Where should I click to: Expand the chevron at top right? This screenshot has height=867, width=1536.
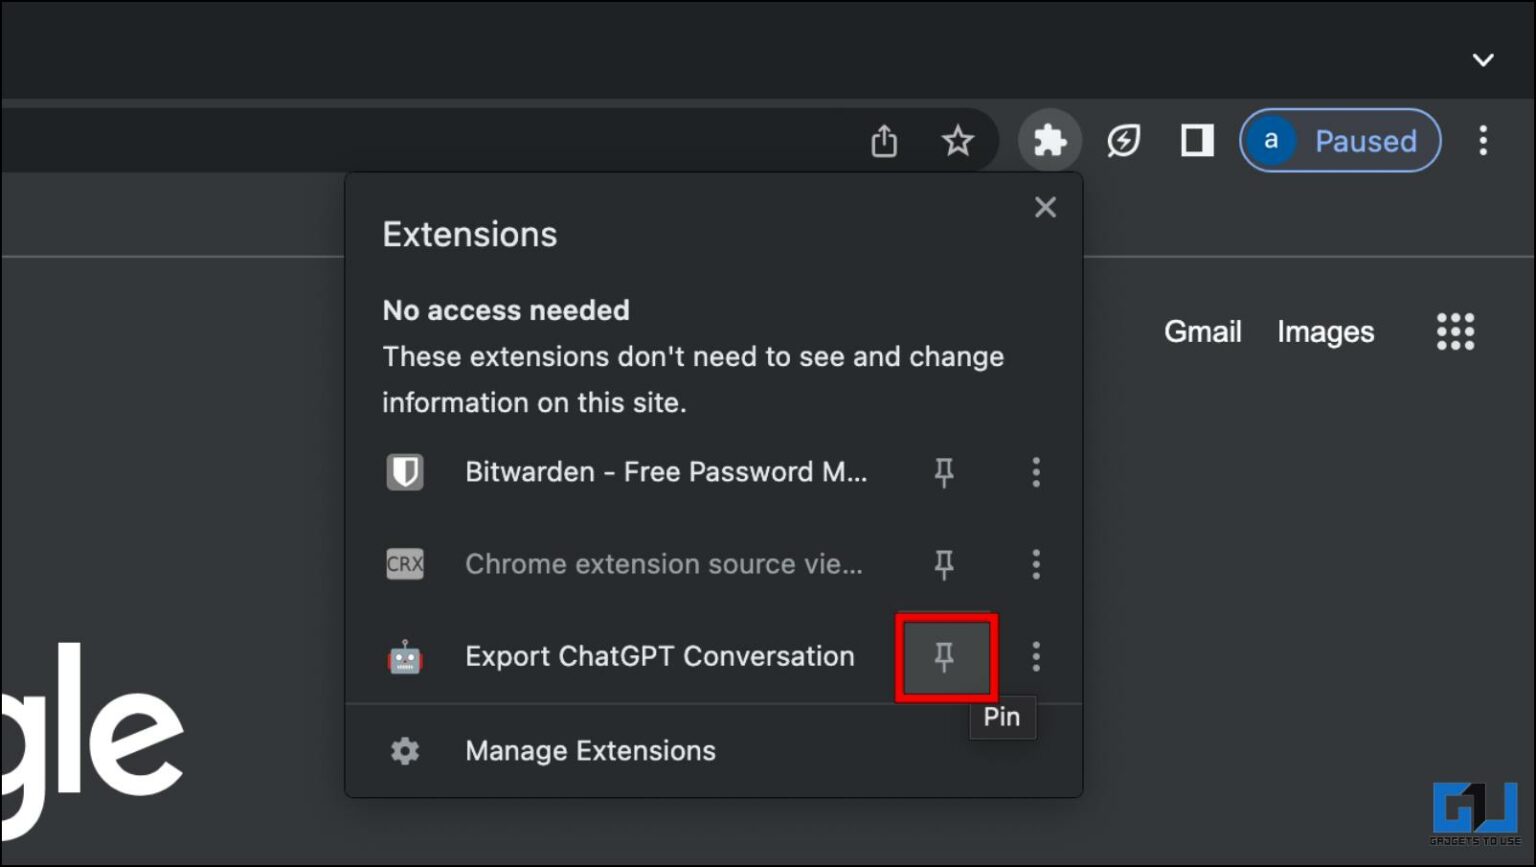click(1483, 60)
